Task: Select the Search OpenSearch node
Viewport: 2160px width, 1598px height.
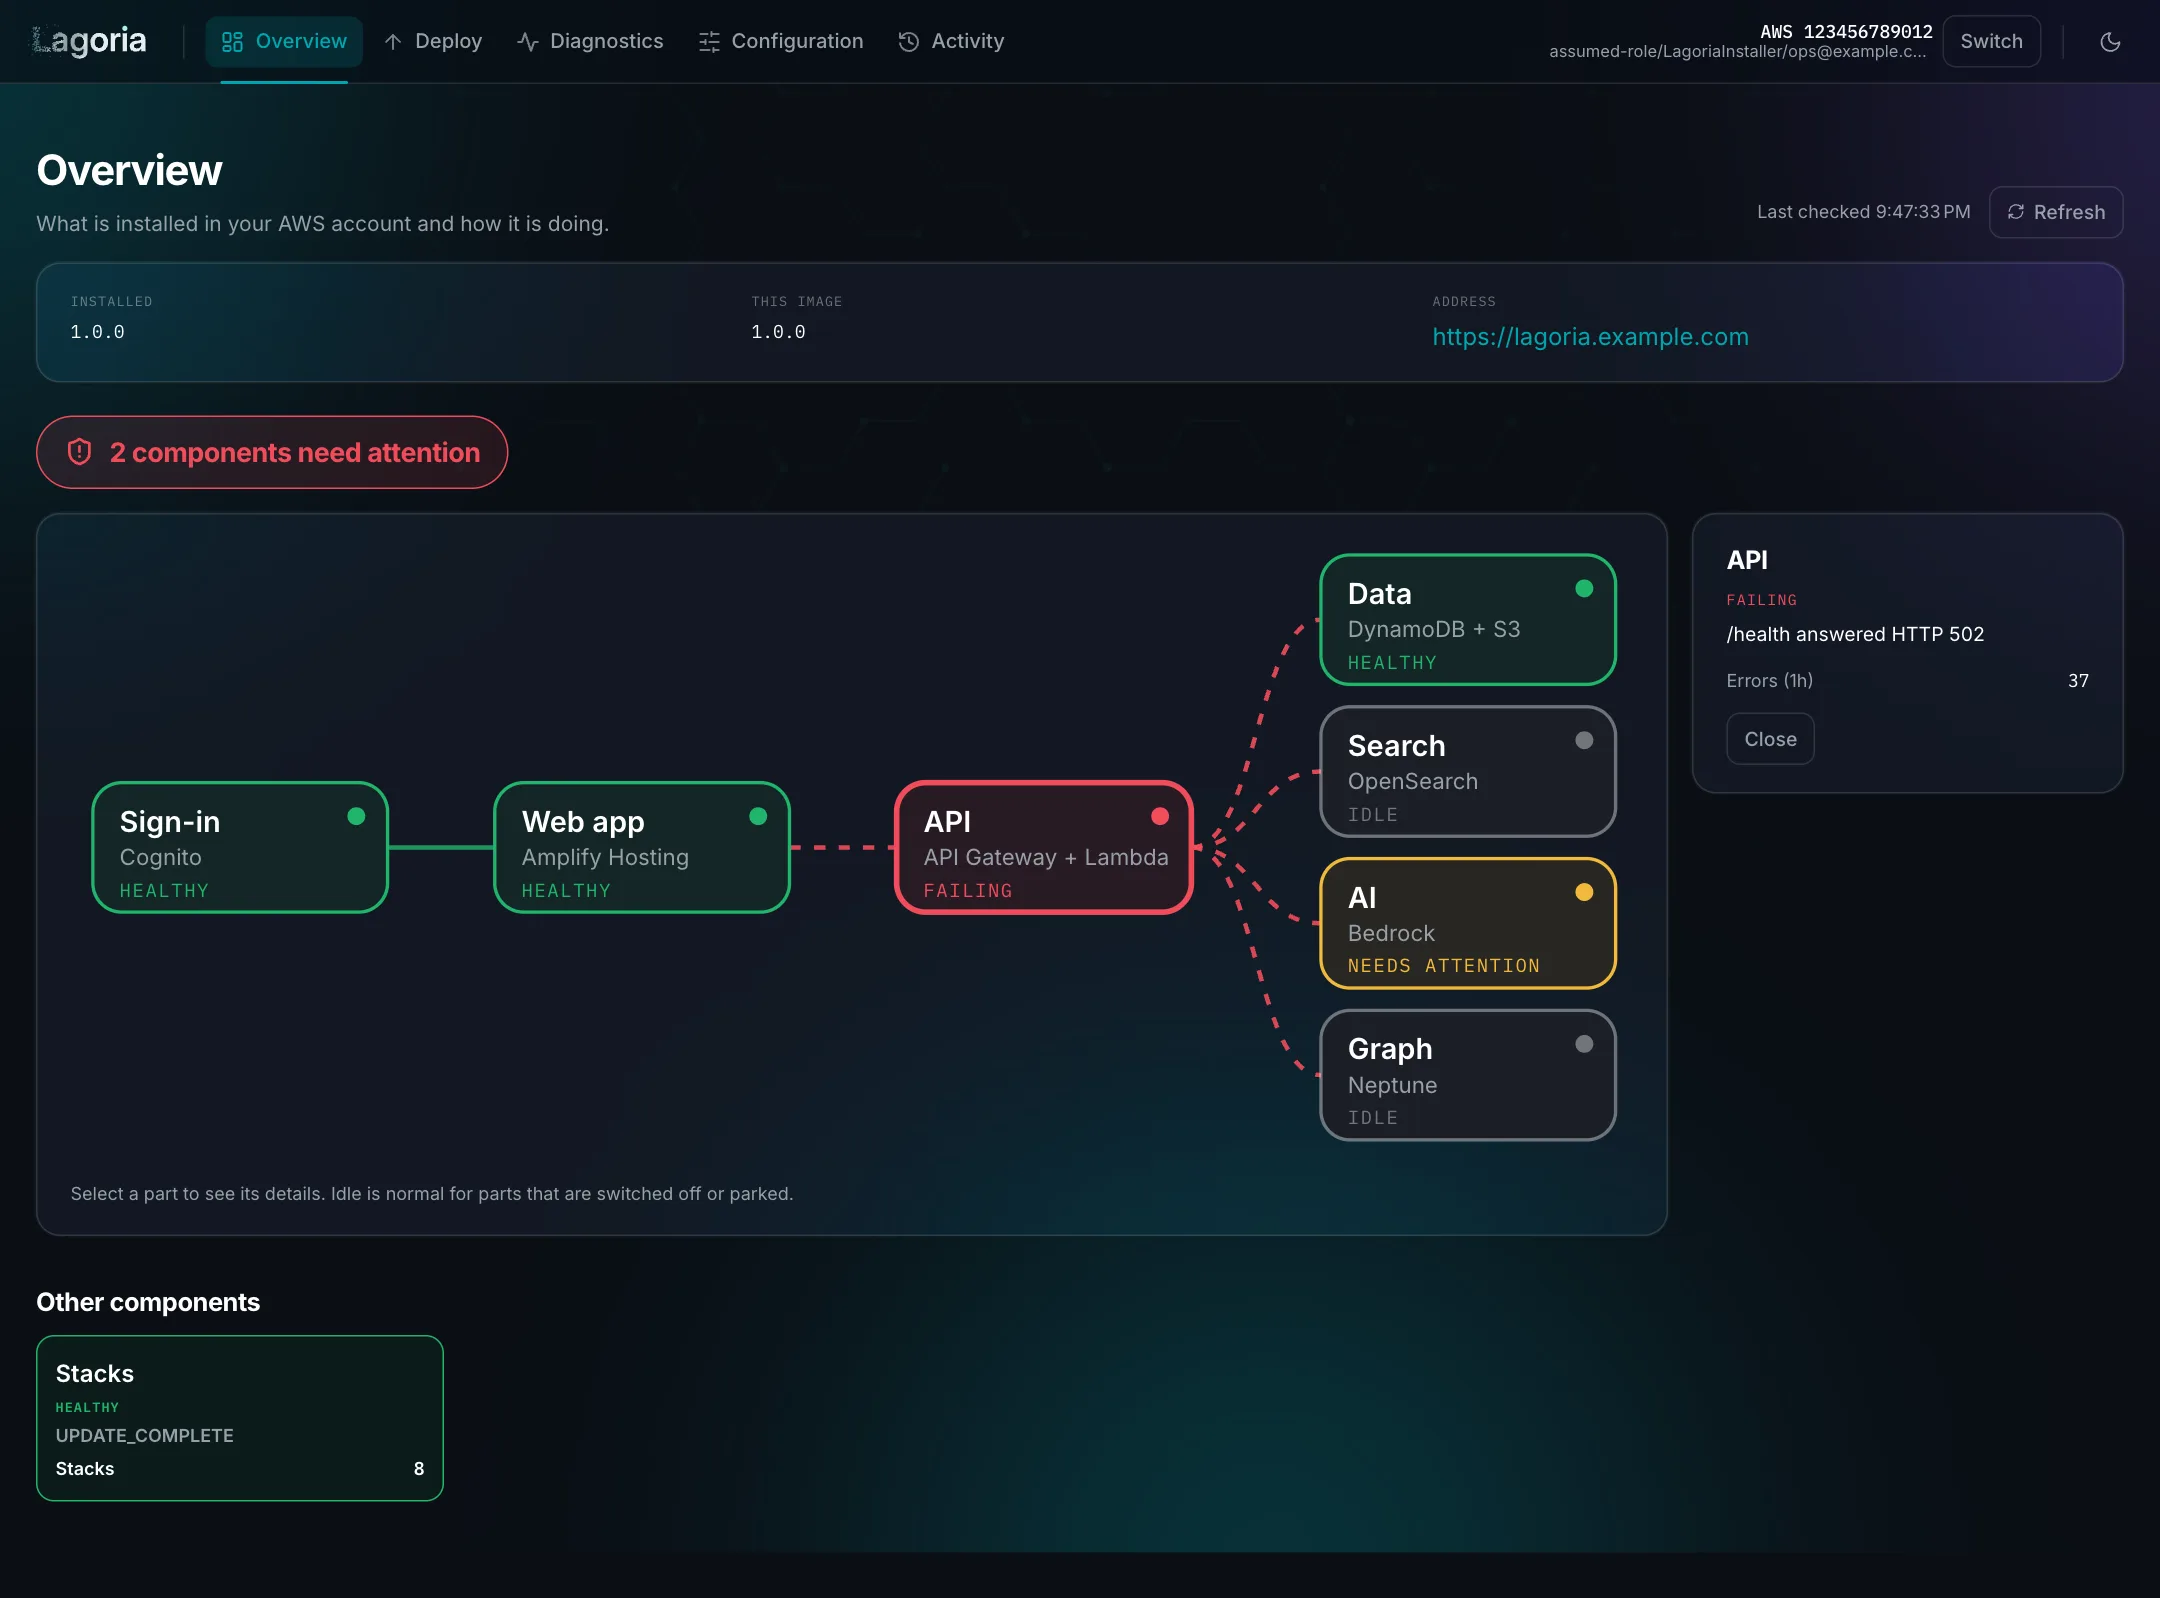Action: pyautogui.click(x=1468, y=771)
